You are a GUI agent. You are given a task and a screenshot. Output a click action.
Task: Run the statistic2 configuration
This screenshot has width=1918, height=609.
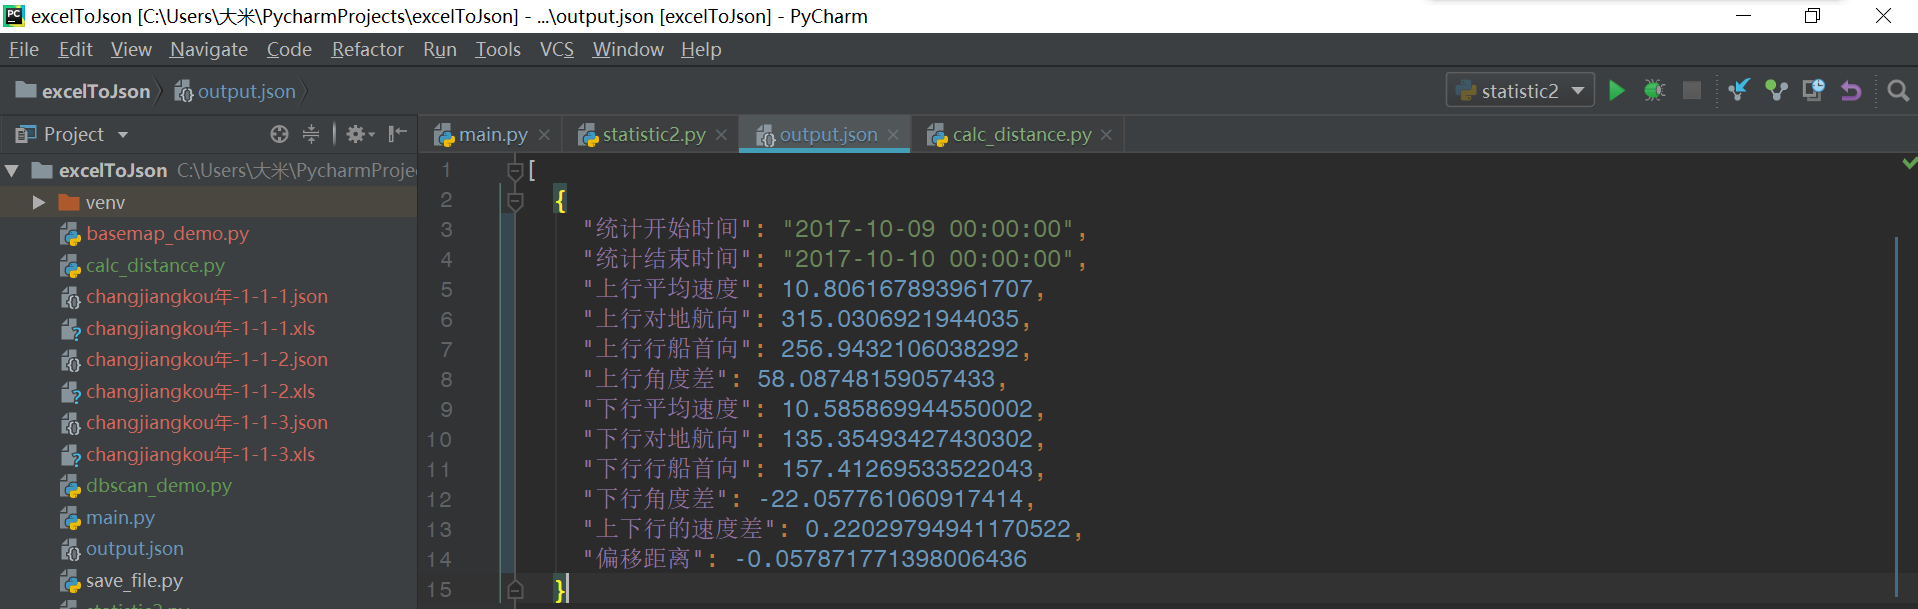pos(1616,91)
